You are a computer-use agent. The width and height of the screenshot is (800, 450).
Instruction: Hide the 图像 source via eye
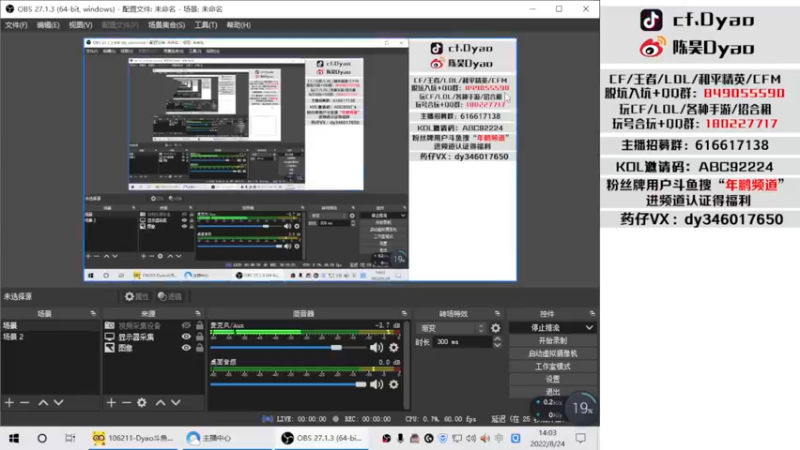coord(186,347)
